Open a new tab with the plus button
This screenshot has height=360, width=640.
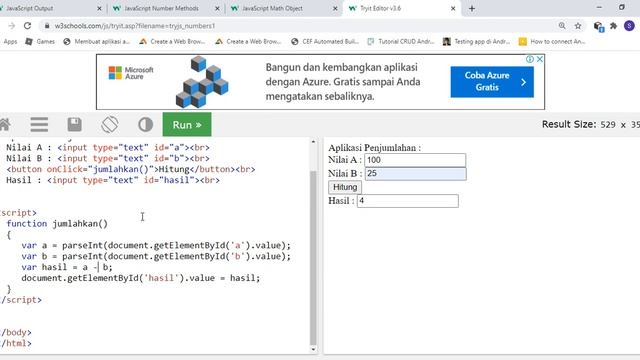point(472,8)
